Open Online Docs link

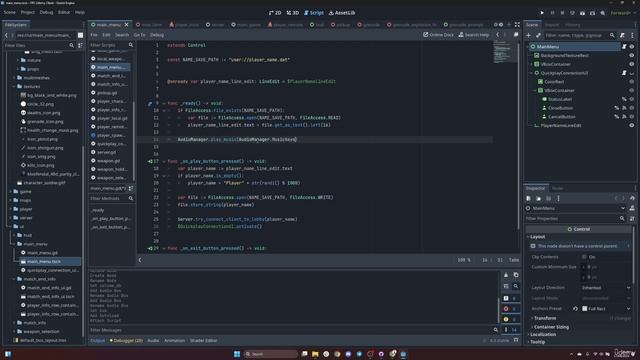point(438,35)
